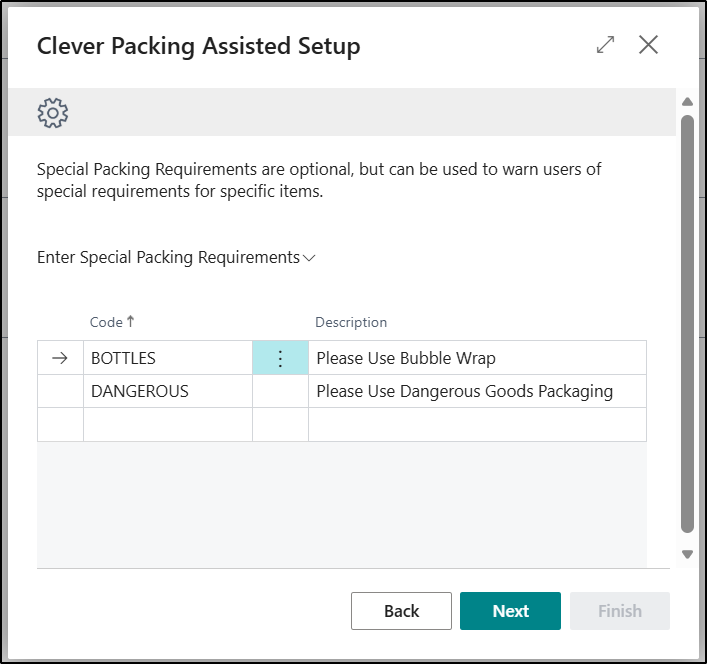Viewport: 707px width, 664px height.
Task: Click the vertical scrollbar thumb
Action: point(686,320)
